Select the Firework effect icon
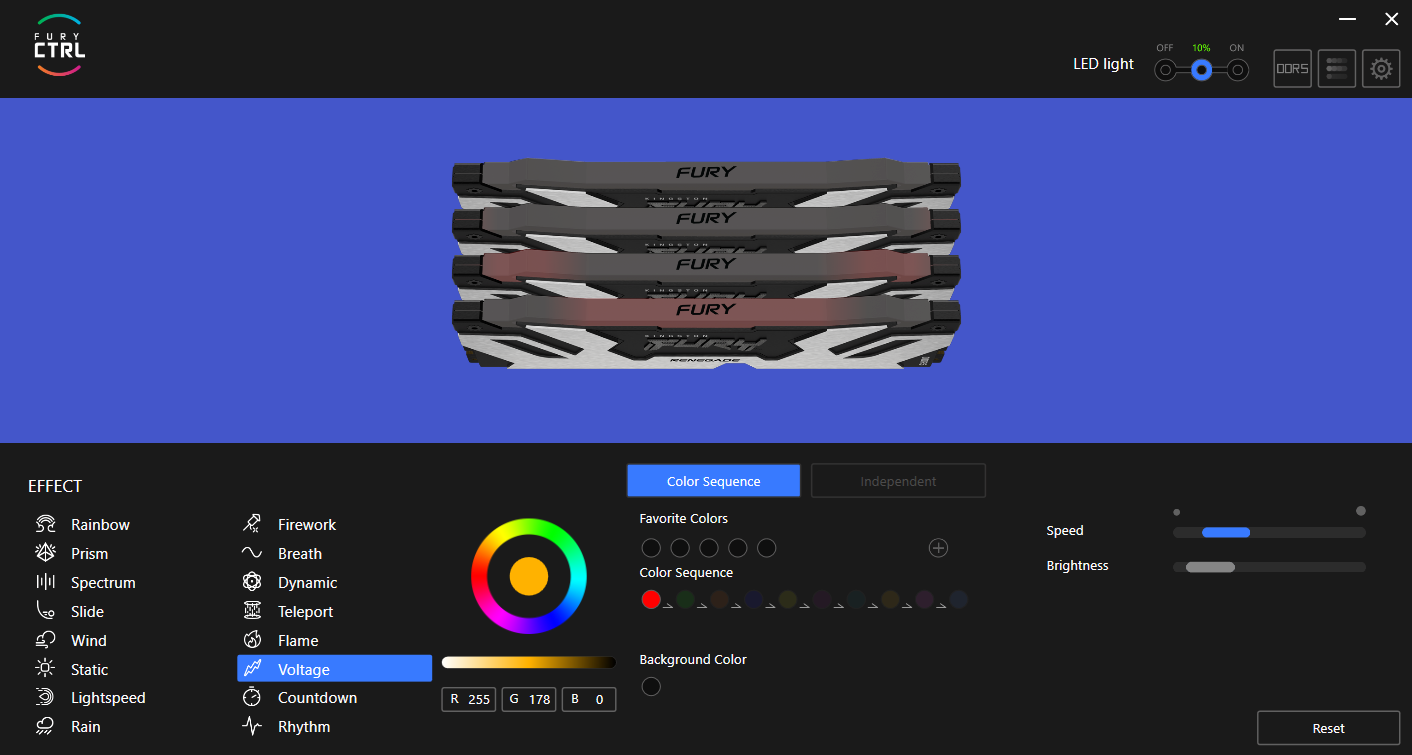This screenshot has height=755, width=1412. (252, 524)
